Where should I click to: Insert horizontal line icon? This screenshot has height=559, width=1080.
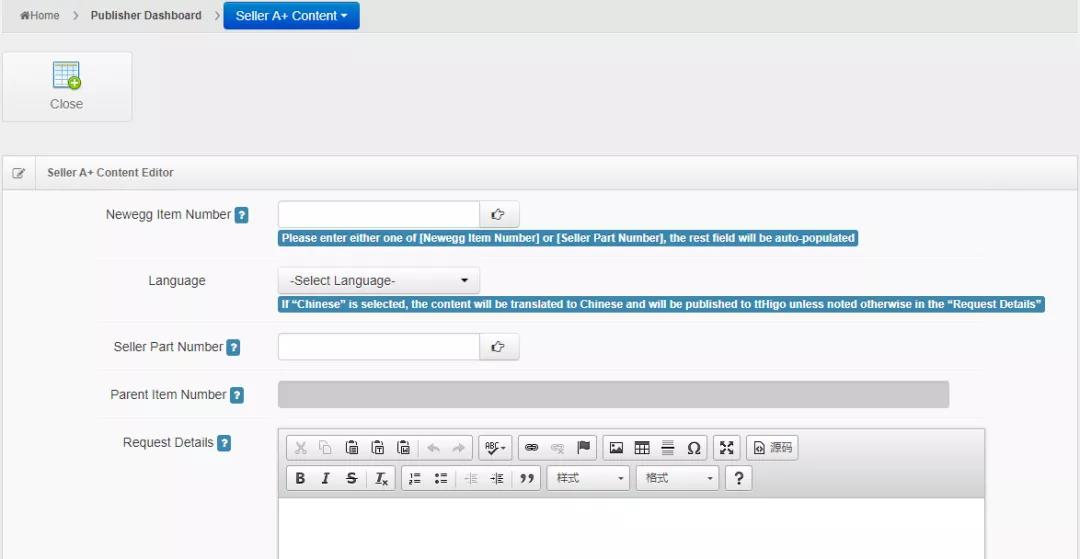pos(667,448)
